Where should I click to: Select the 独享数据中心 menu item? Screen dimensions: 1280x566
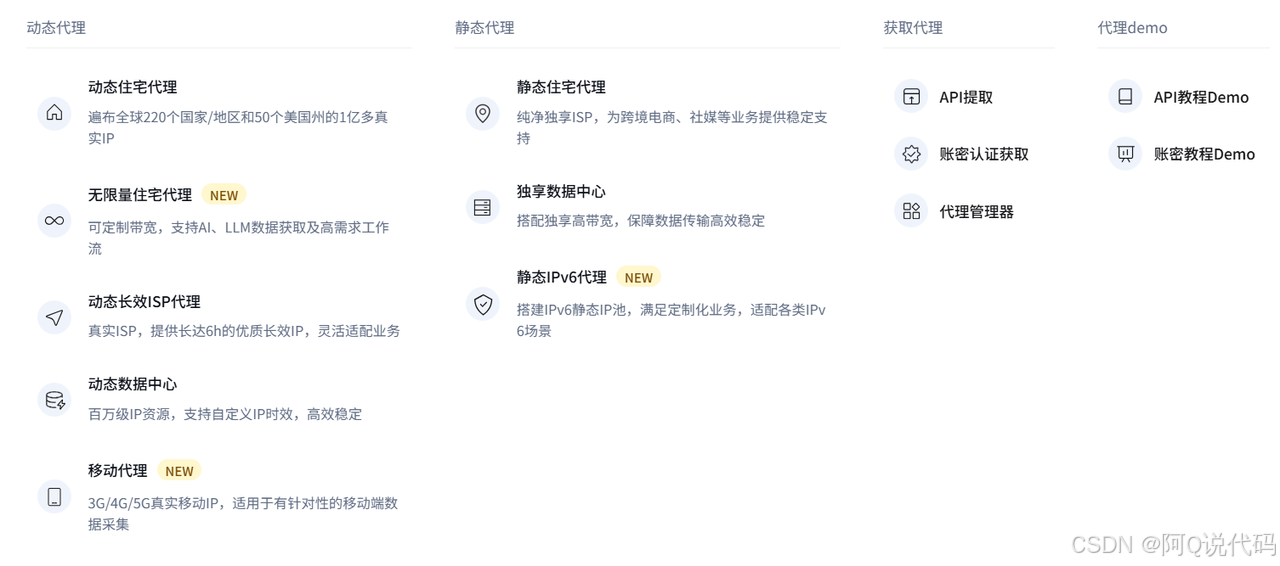coord(561,191)
